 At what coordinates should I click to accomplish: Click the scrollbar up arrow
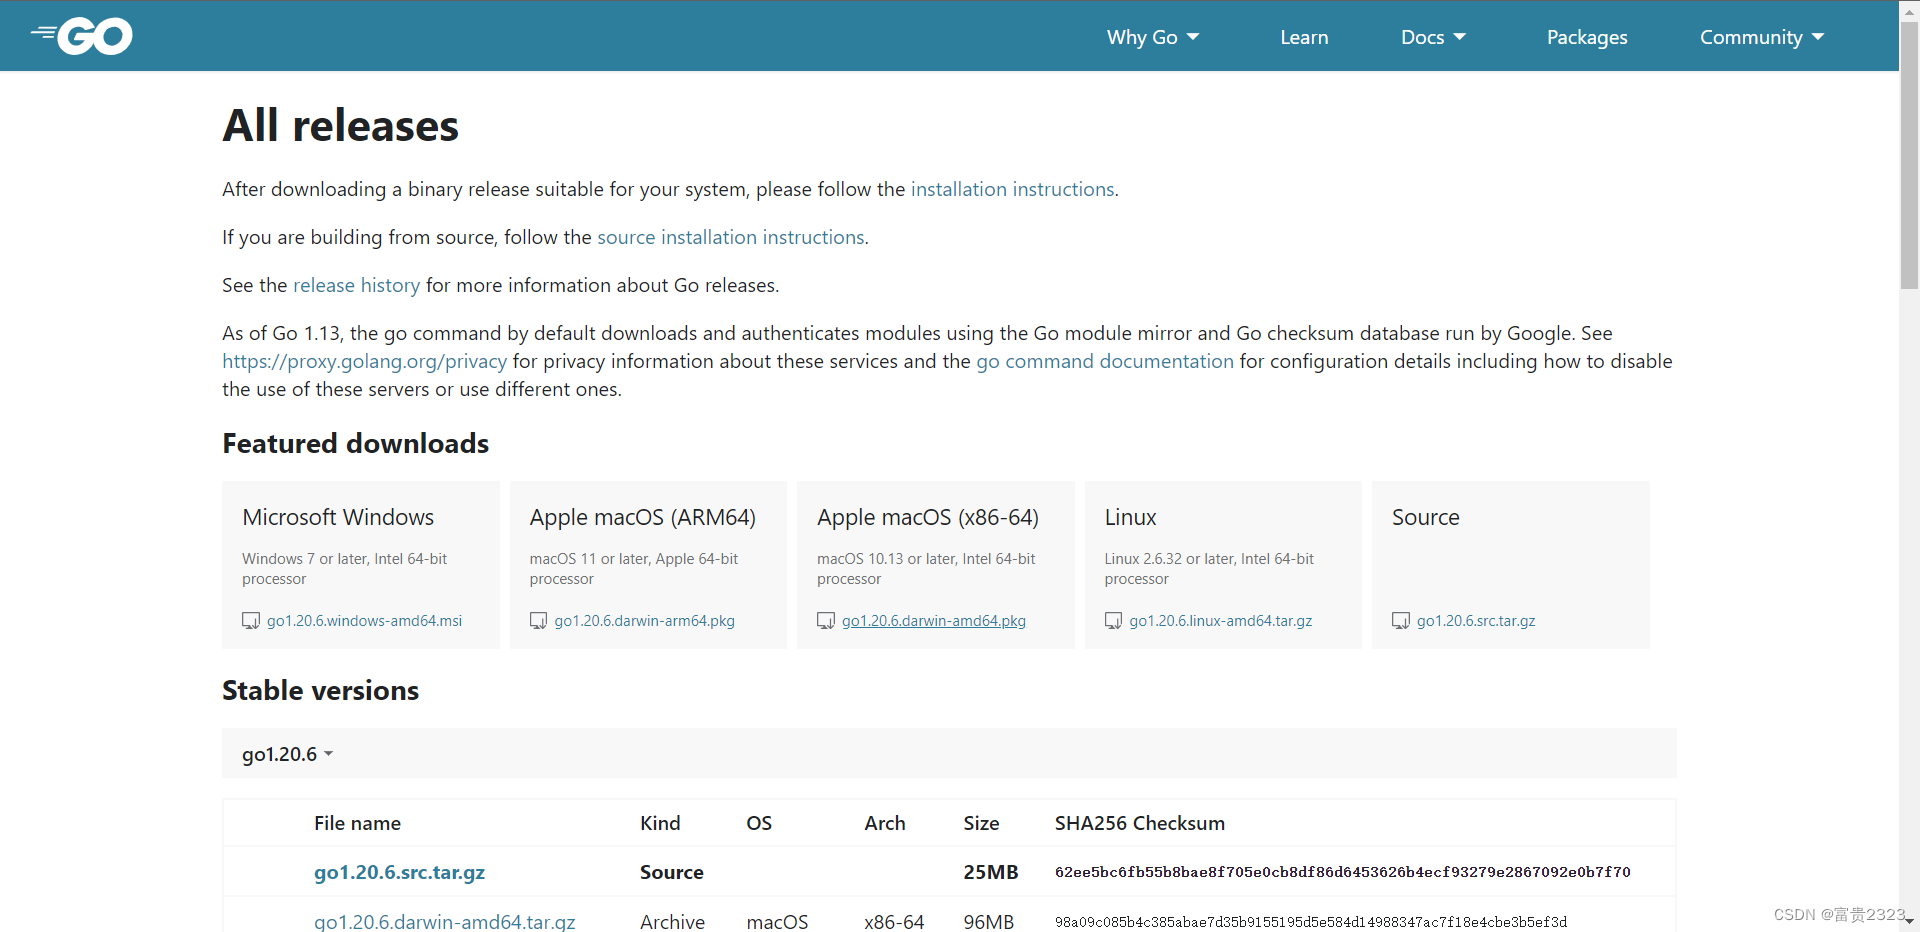click(x=1909, y=10)
